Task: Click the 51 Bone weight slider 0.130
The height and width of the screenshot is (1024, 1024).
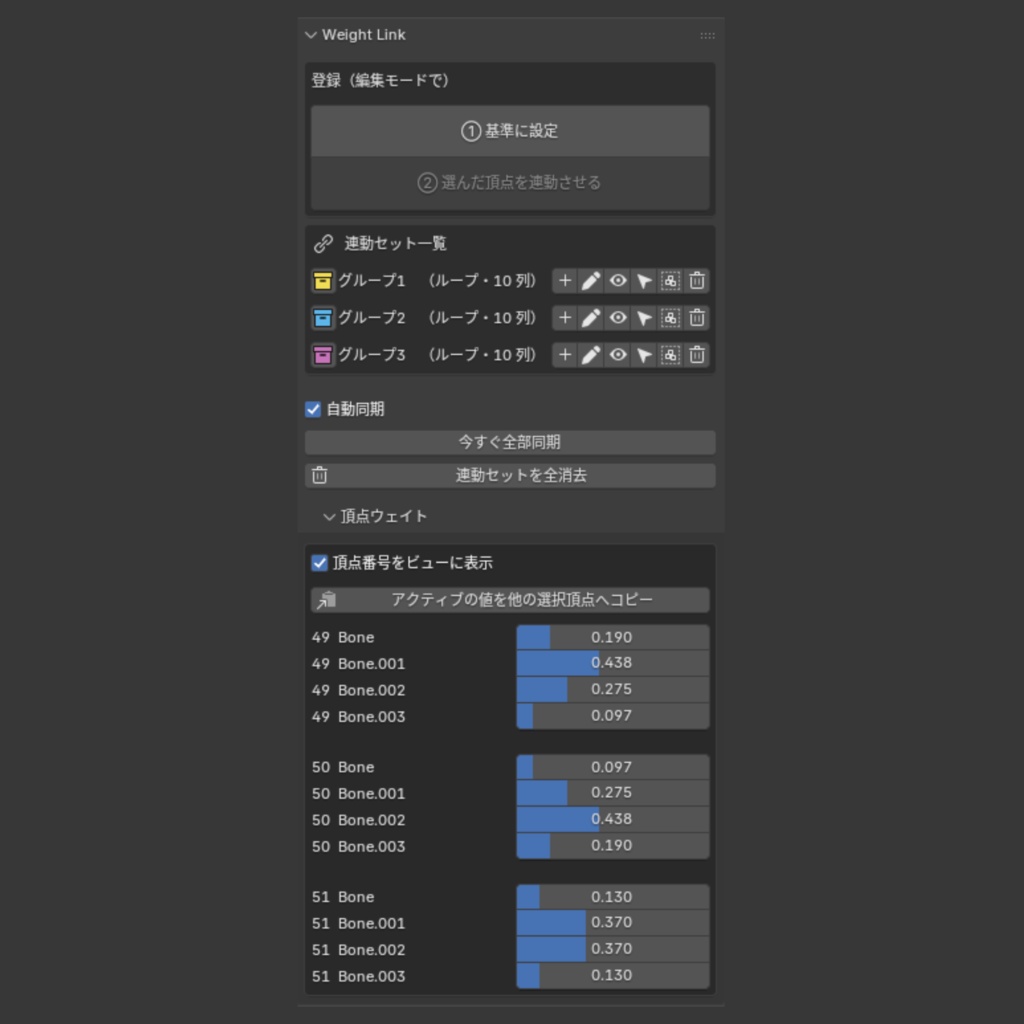Action: click(613, 897)
